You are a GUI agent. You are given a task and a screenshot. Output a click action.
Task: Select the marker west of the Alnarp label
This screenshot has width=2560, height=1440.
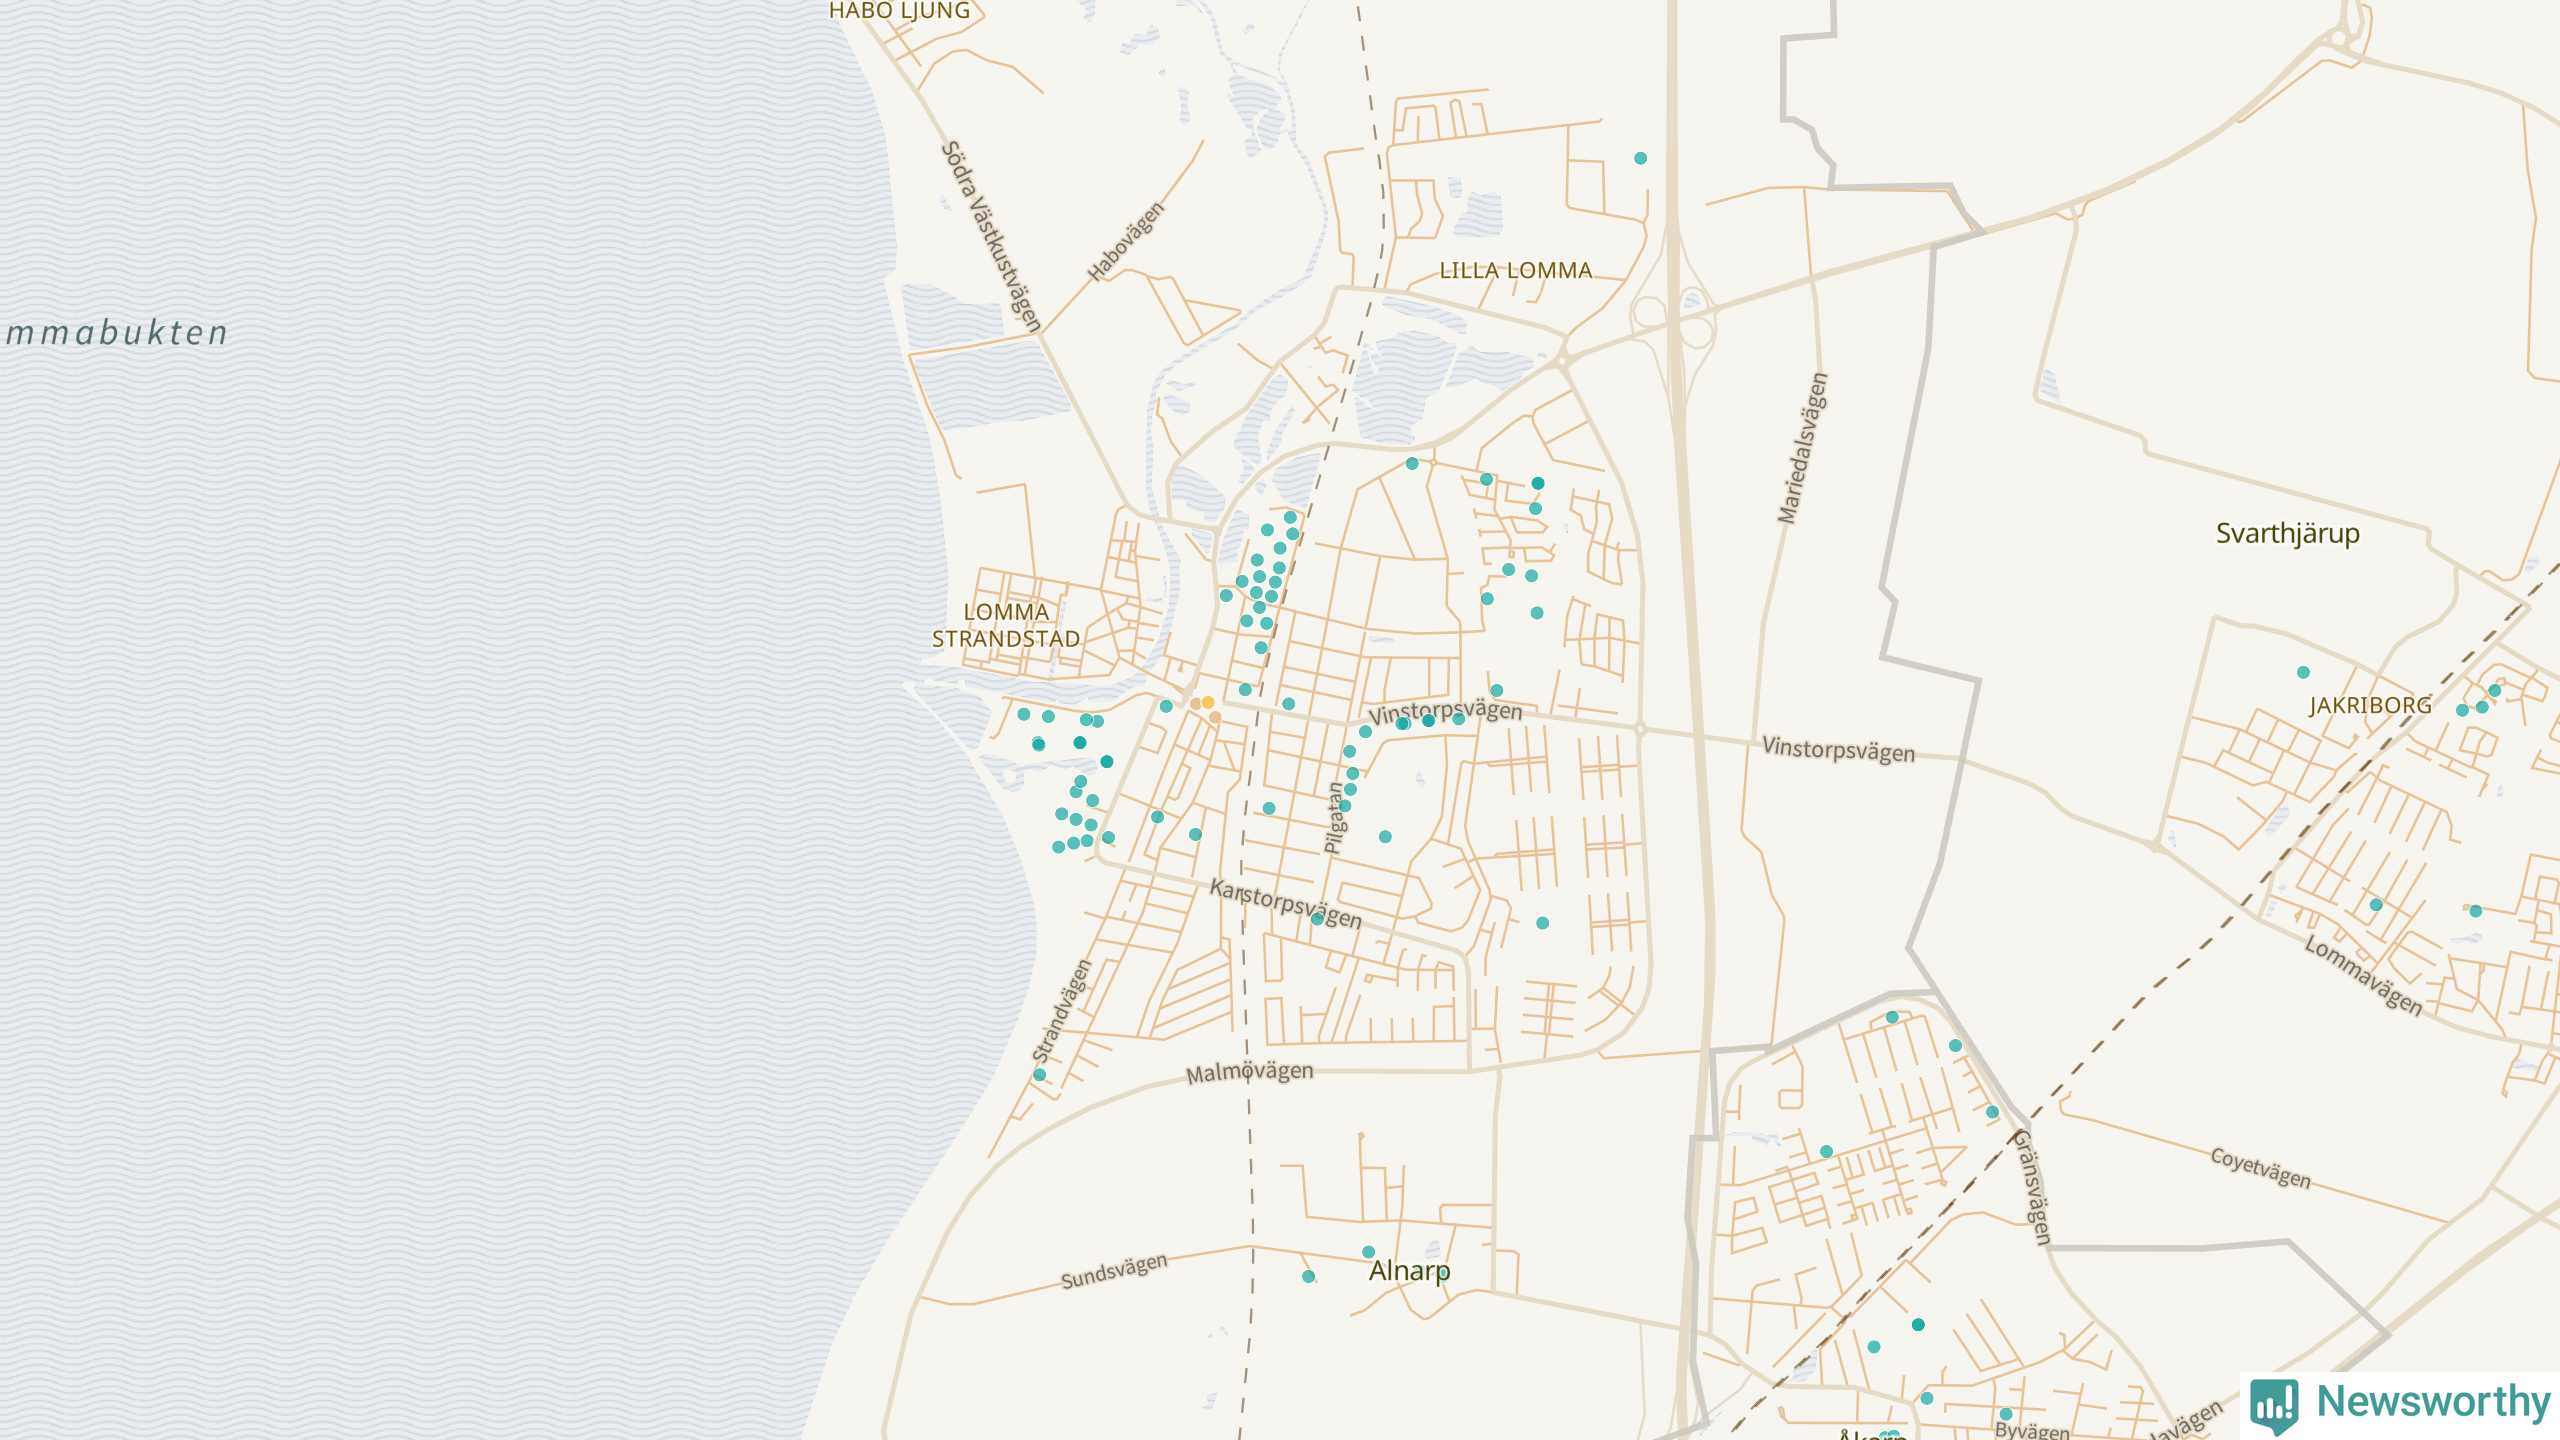coord(1308,1276)
